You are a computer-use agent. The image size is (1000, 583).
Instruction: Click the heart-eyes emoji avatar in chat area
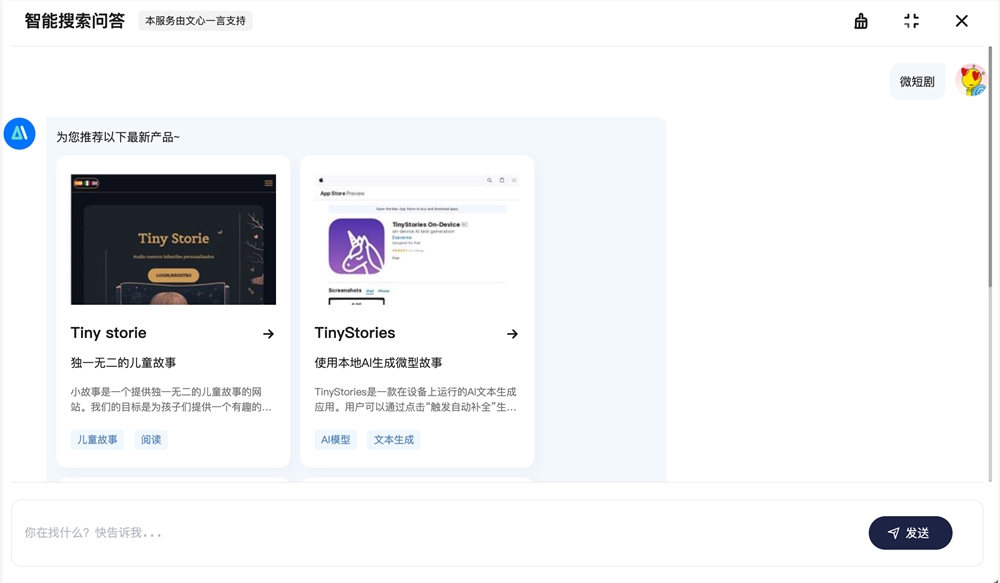pyautogui.click(x=972, y=80)
